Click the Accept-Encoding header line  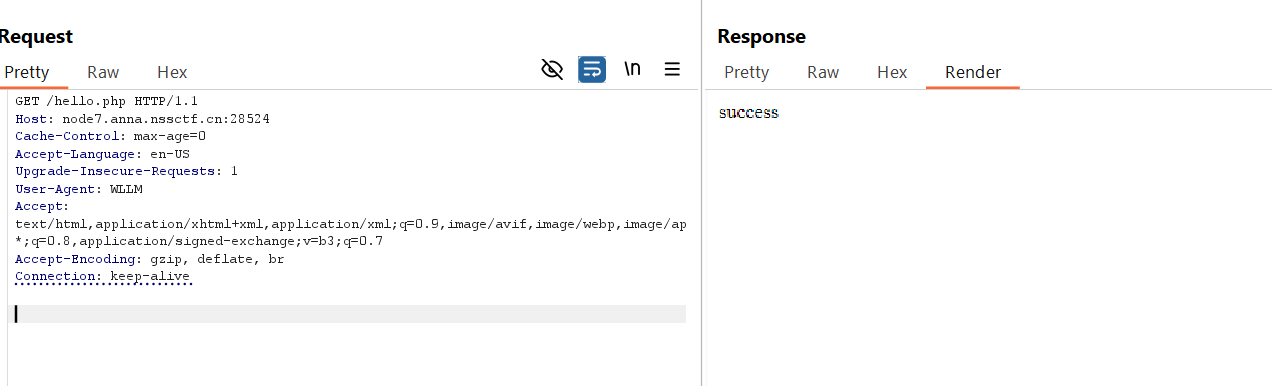pyautogui.click(x=150, y=258)
